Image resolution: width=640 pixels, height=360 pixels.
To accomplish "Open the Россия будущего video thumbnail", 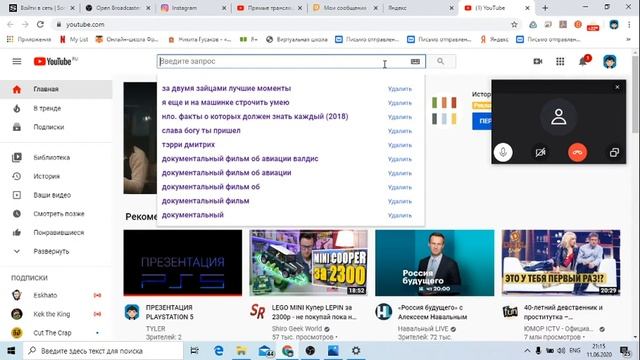I will [435, 263].
